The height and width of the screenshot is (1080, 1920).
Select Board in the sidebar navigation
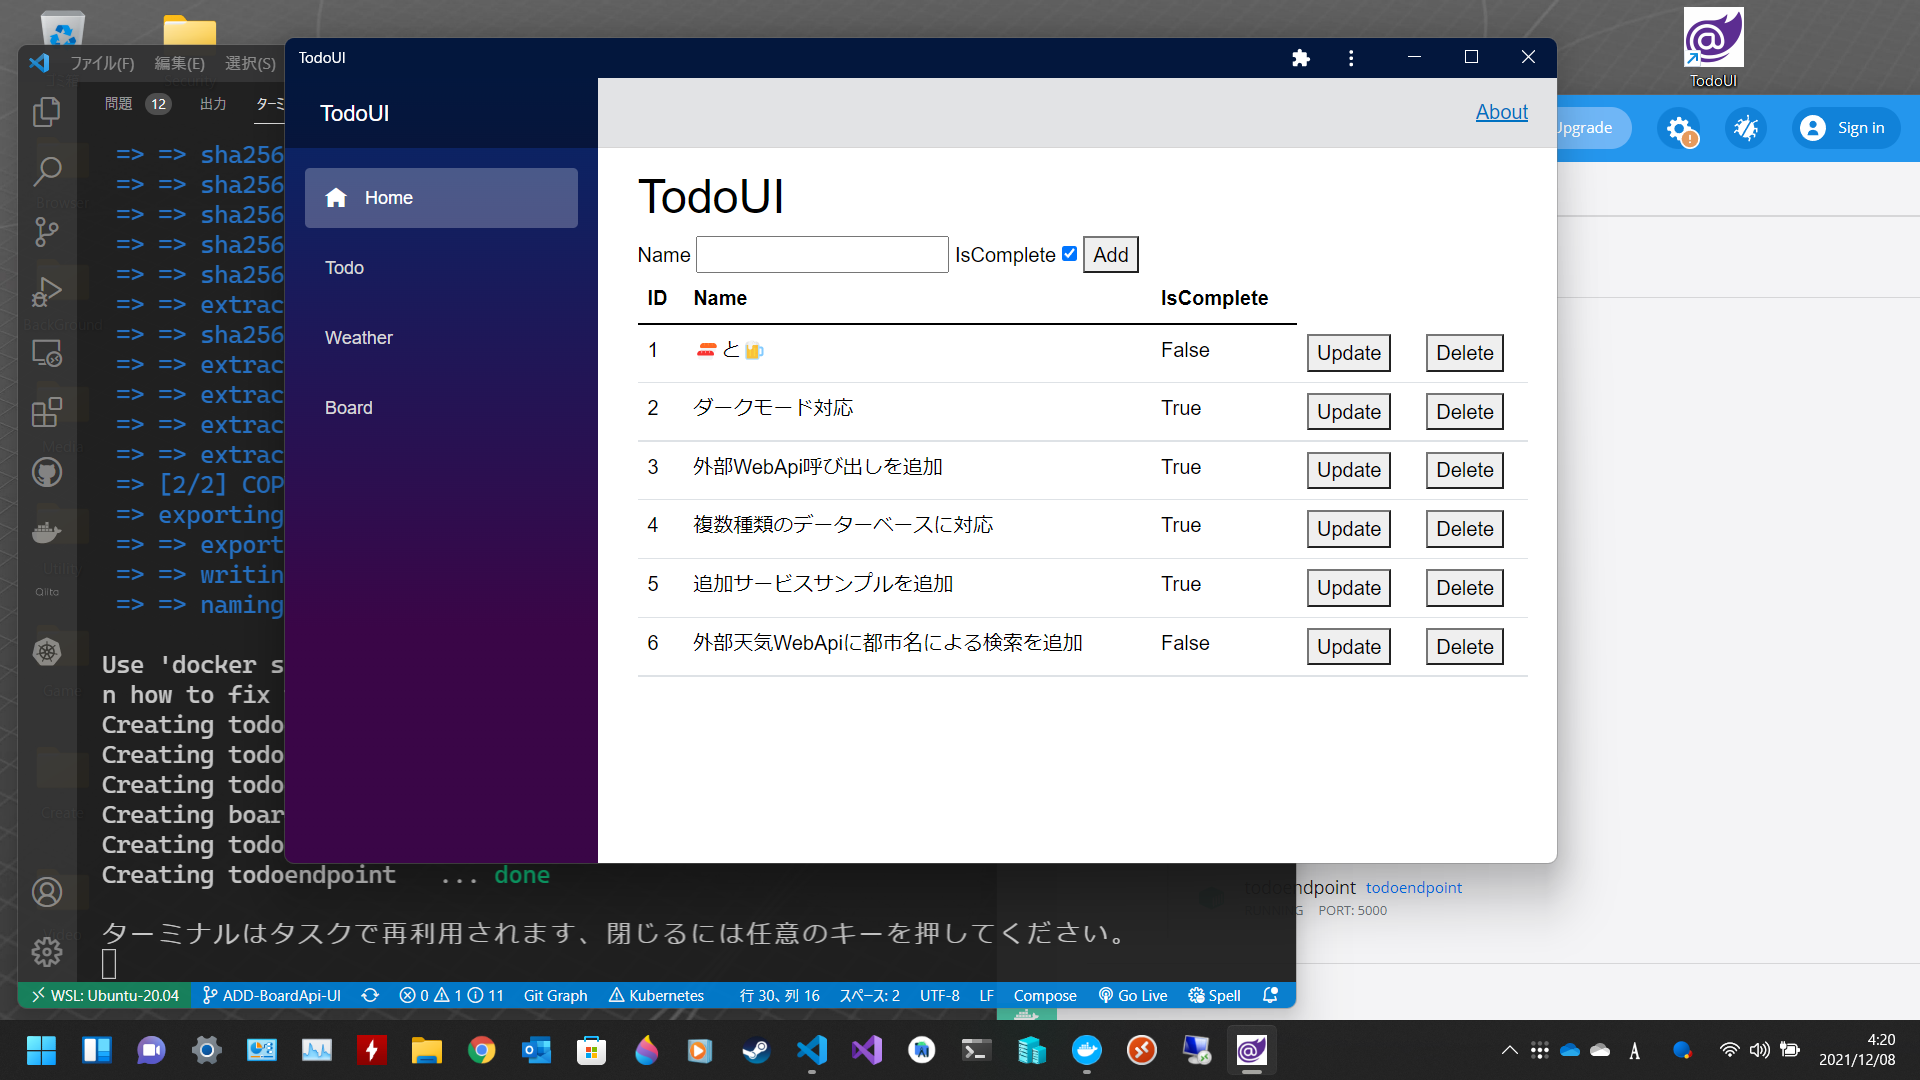click(348, 408)
